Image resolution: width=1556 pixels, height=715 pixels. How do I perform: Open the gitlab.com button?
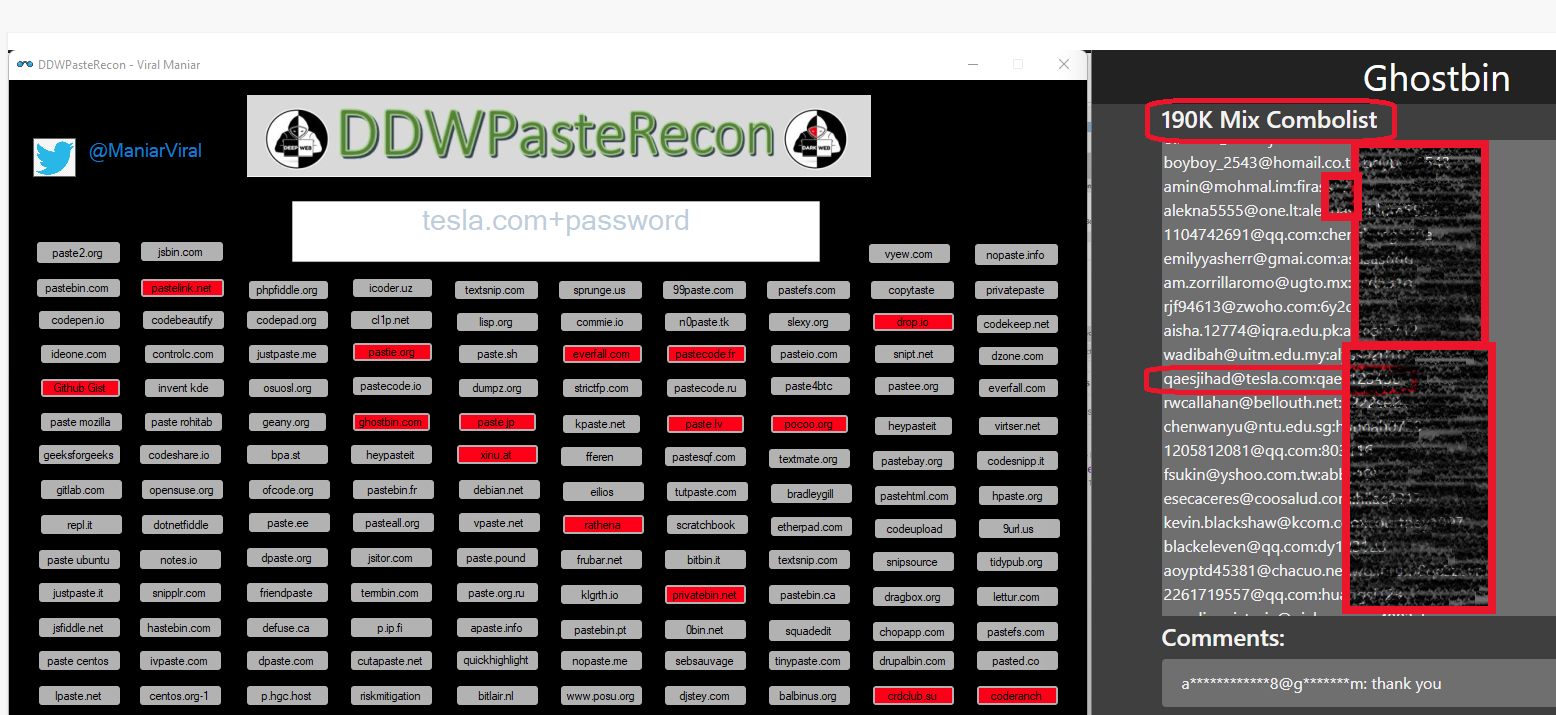80,490
